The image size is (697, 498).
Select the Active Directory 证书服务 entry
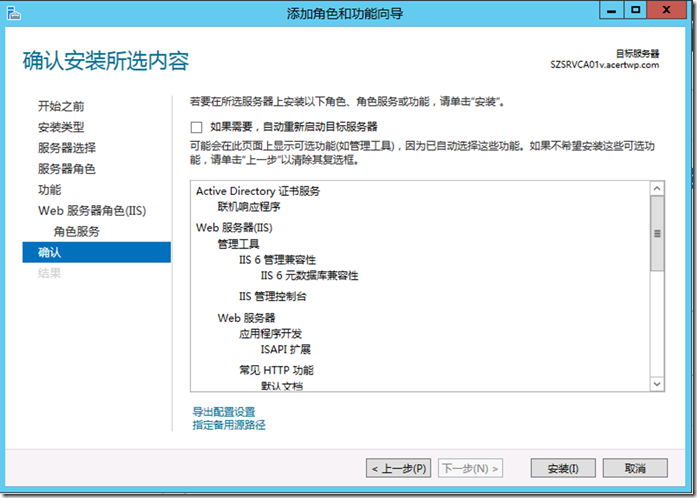tap(258, 191)
